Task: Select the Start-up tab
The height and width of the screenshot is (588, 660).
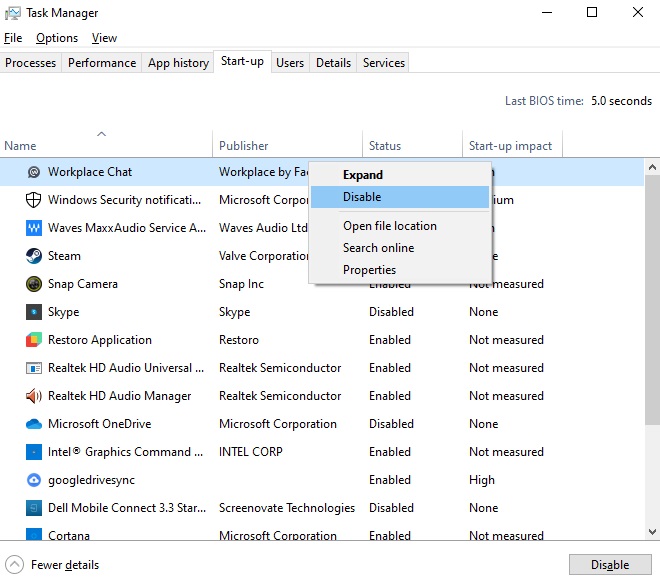Action: (242, 61)
